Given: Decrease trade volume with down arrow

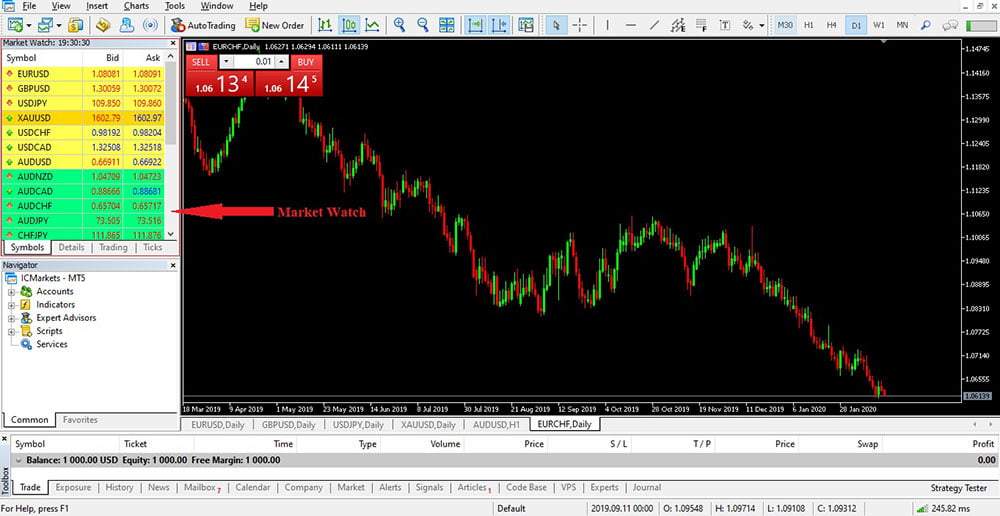Looking at the screenshot, I should (x=226, y=62).
